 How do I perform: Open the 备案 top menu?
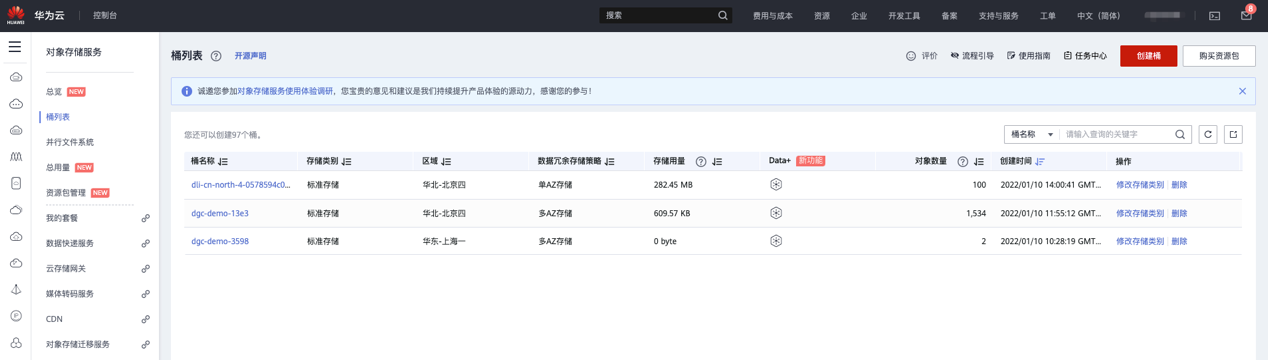[949, 16]
